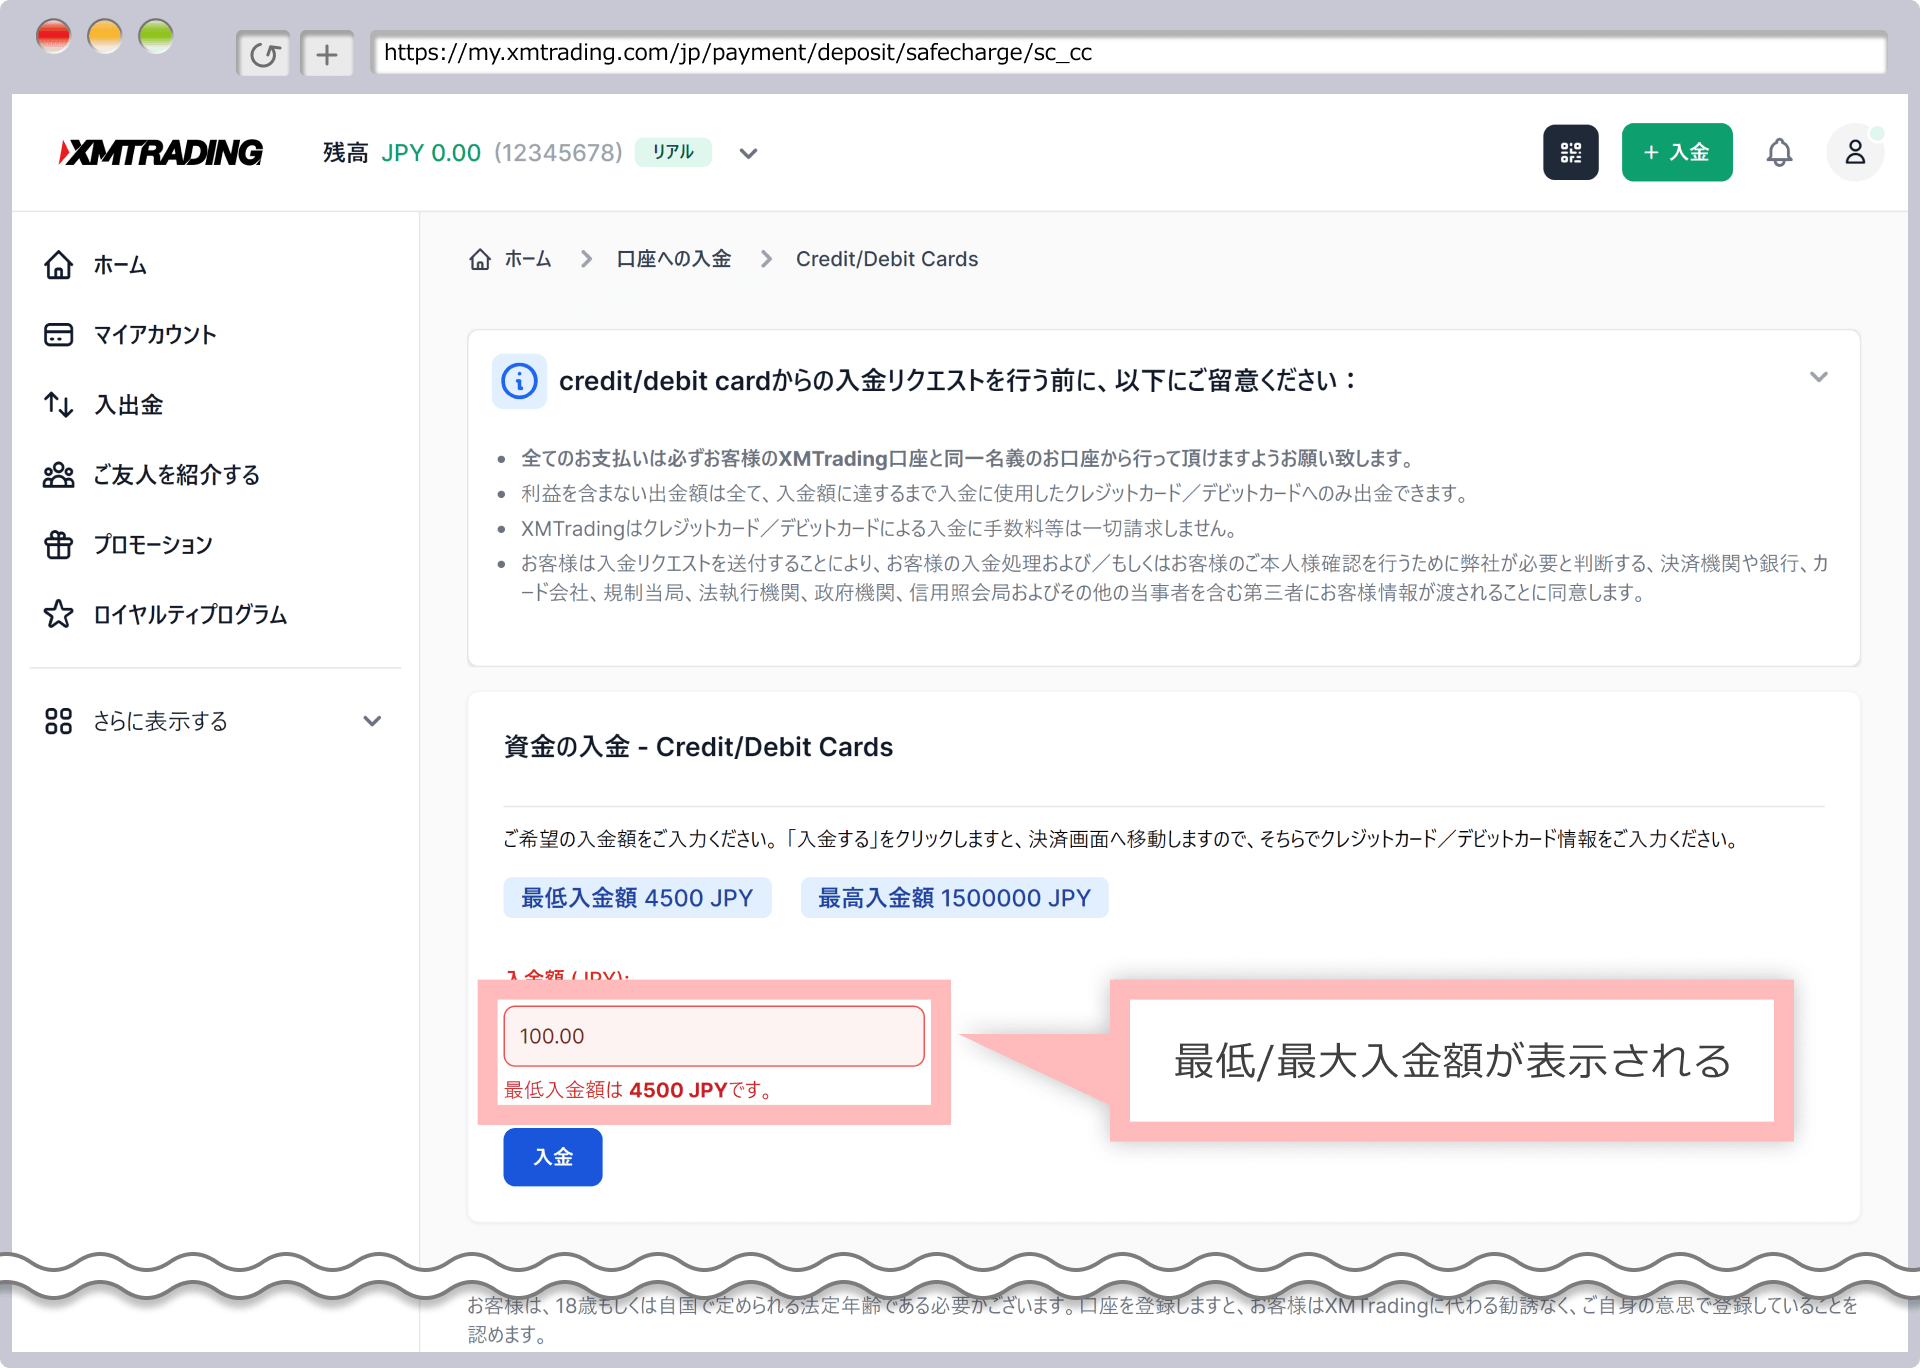Collapse the credit/debit card notice panel
The width and height of the screenshot is (1920, 1368).
point(1818,377)
